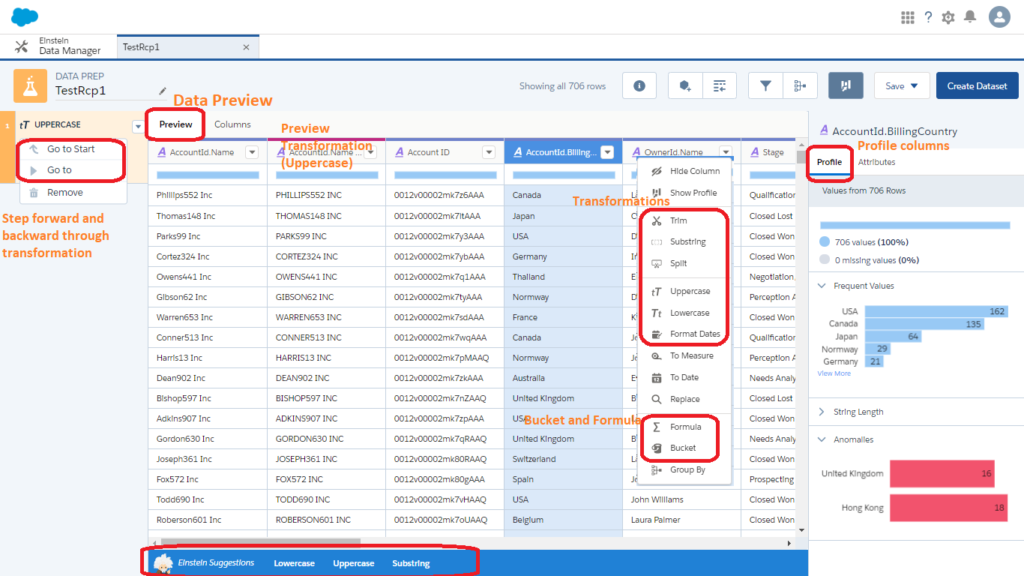Select Bucket menu item
The height and width of the screenshot is (576, 1024).
(685, 448)
